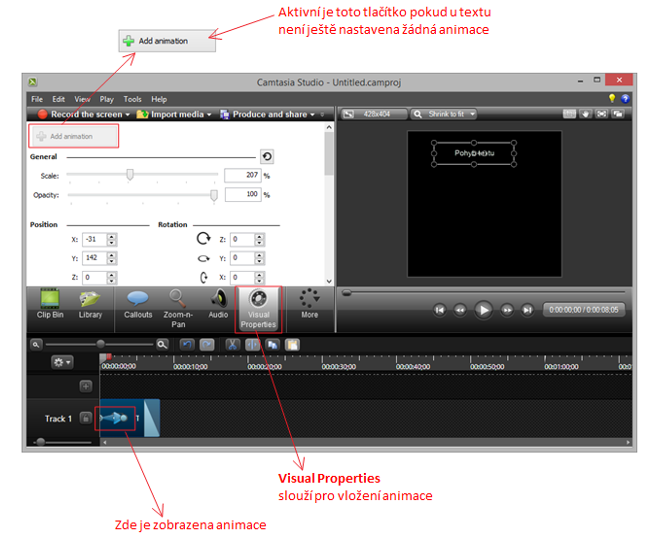Expand the Record the screen dropdown
This screenshot has width=658, height=544.
[128, 114]
